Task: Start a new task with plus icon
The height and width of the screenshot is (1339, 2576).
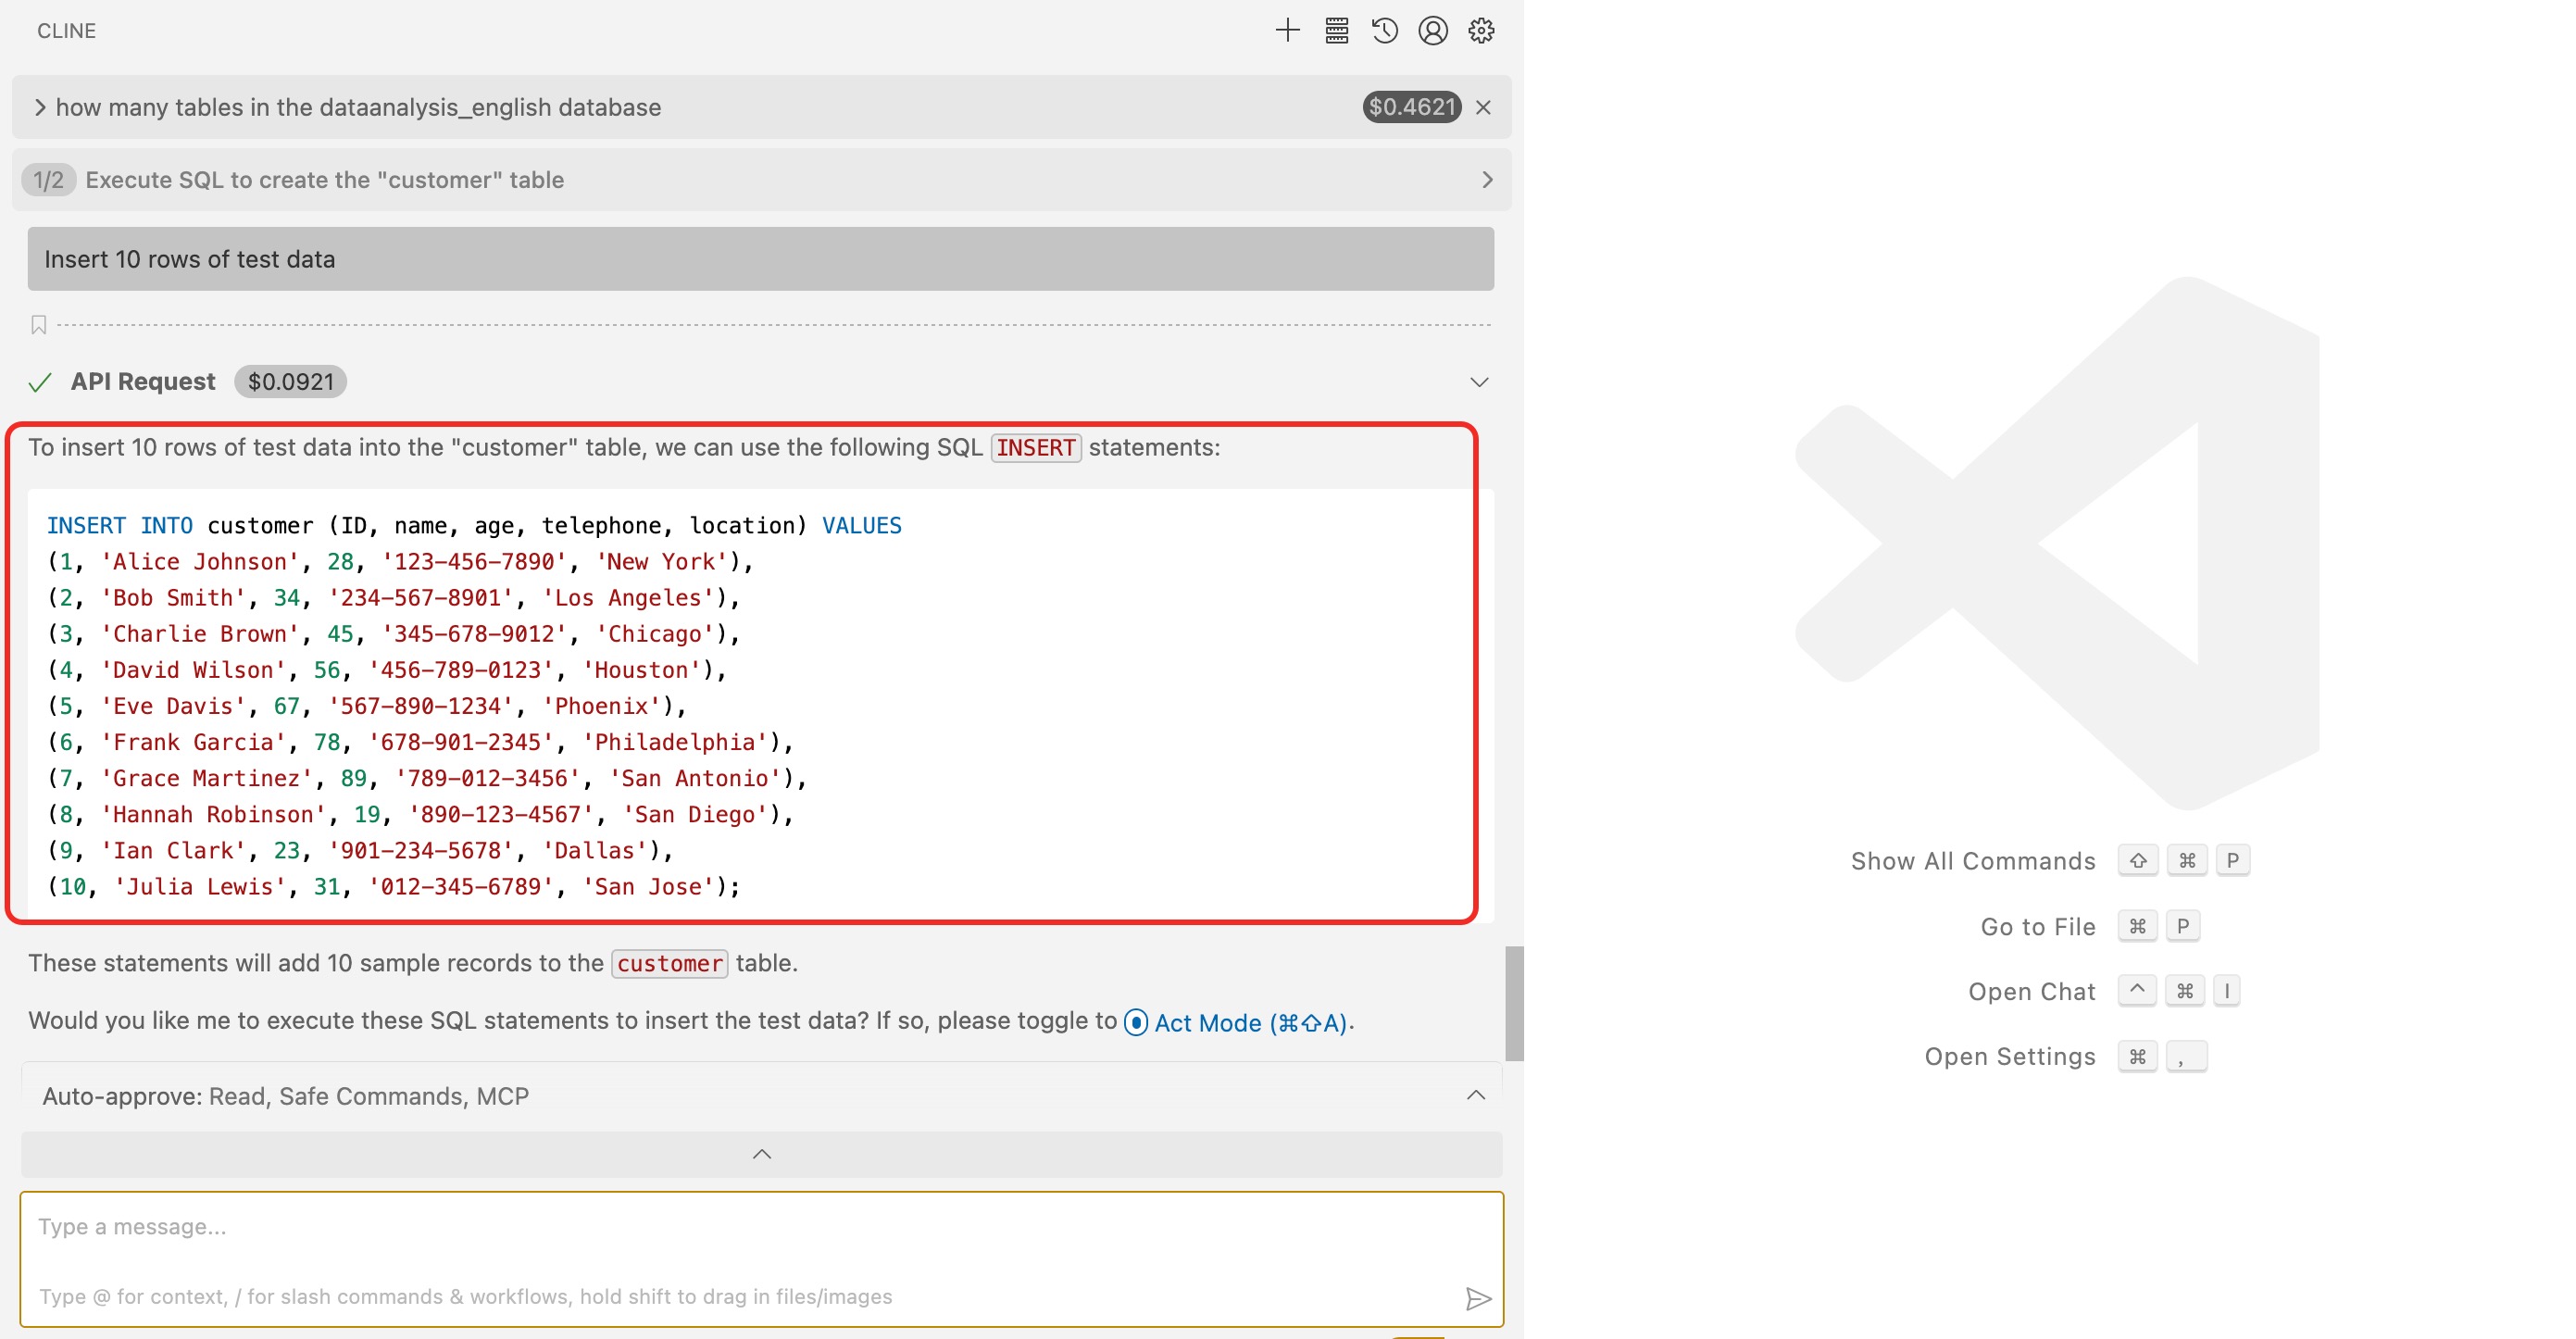Action: click(x=1287, y=30)
